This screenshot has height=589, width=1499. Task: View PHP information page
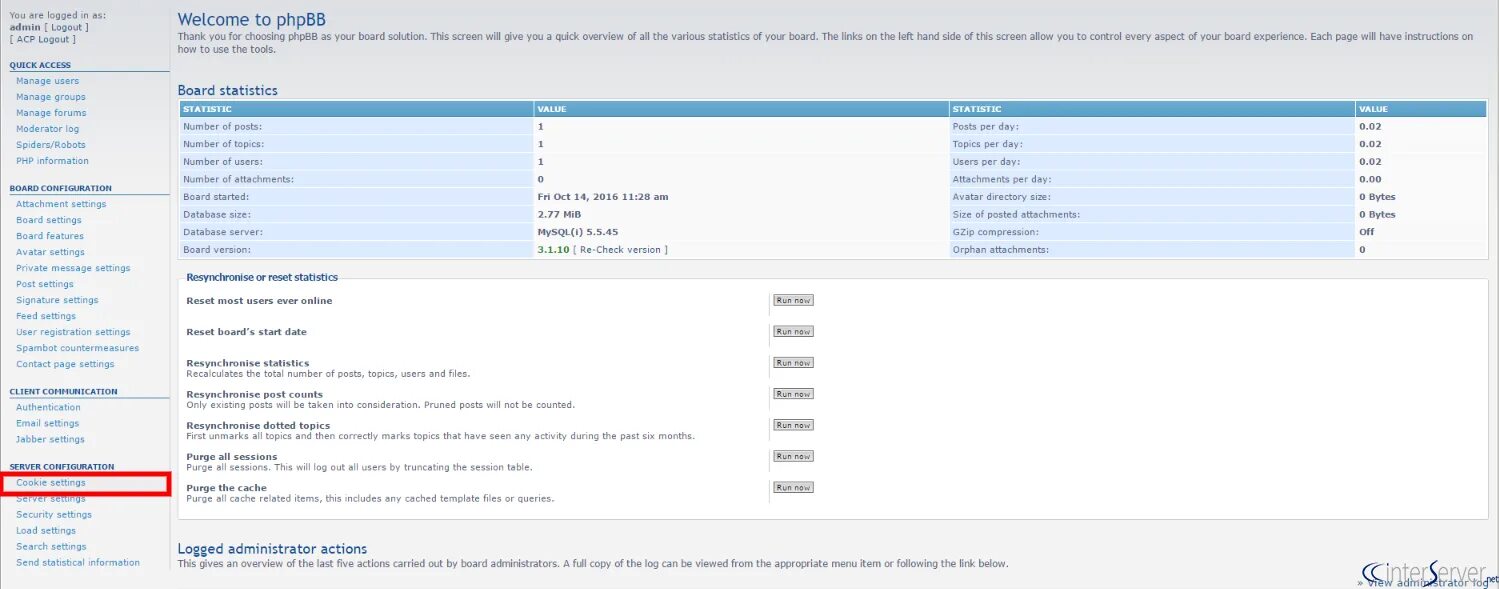[x=52, y=161]
